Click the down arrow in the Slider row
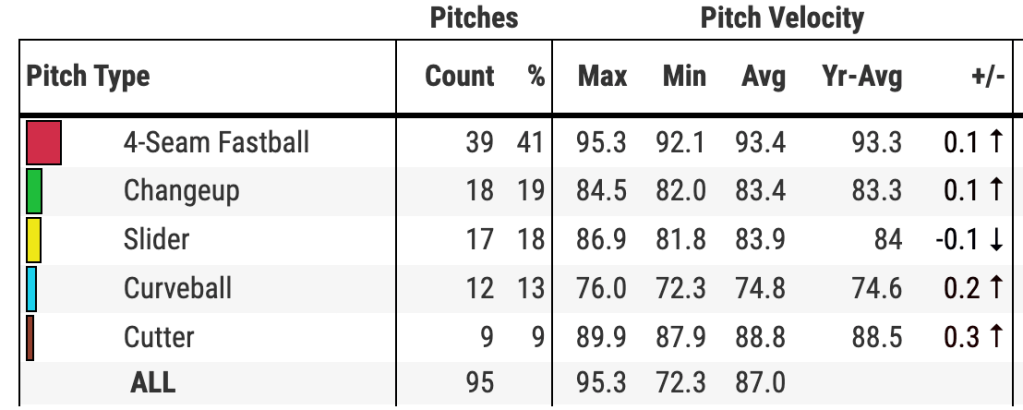The height and width of the screenshot is (410, 1023). 995,240
